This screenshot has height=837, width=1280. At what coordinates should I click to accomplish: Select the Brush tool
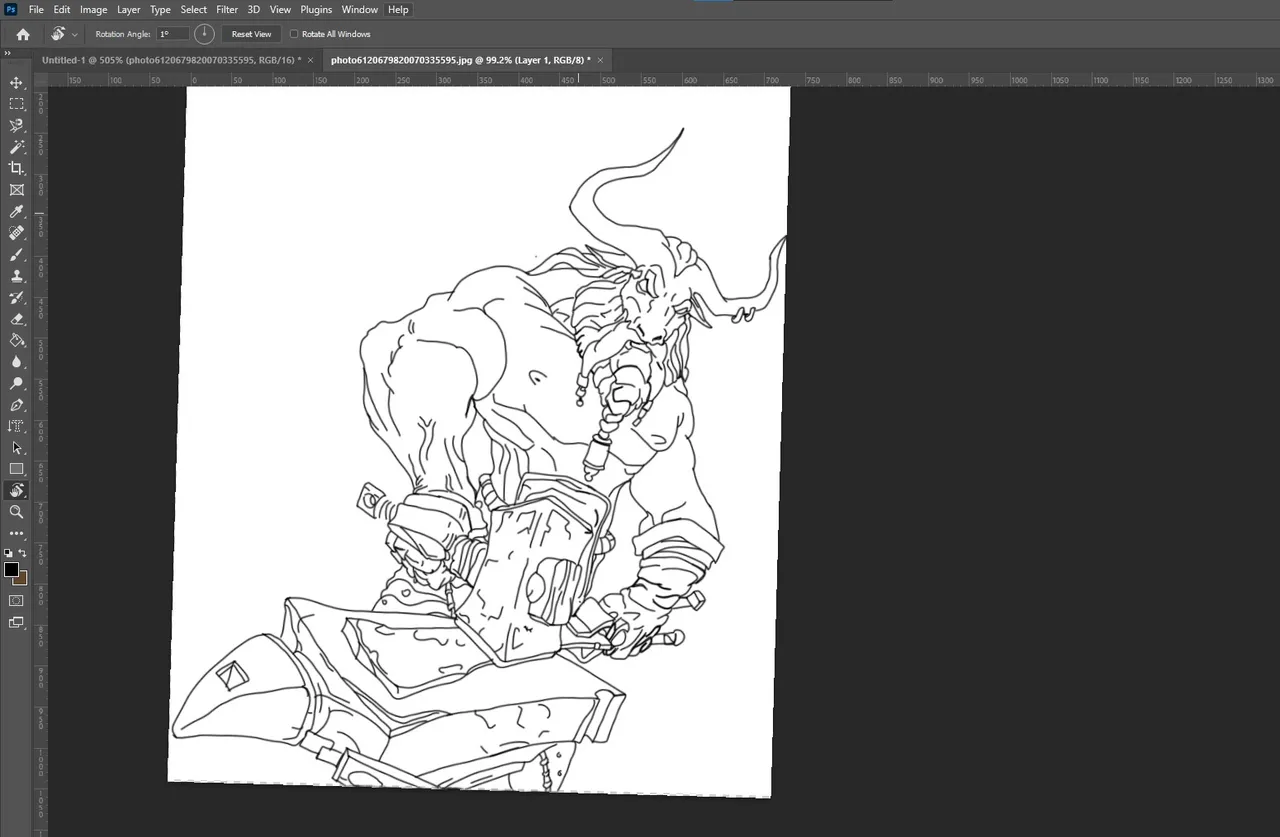coord(16,255)
